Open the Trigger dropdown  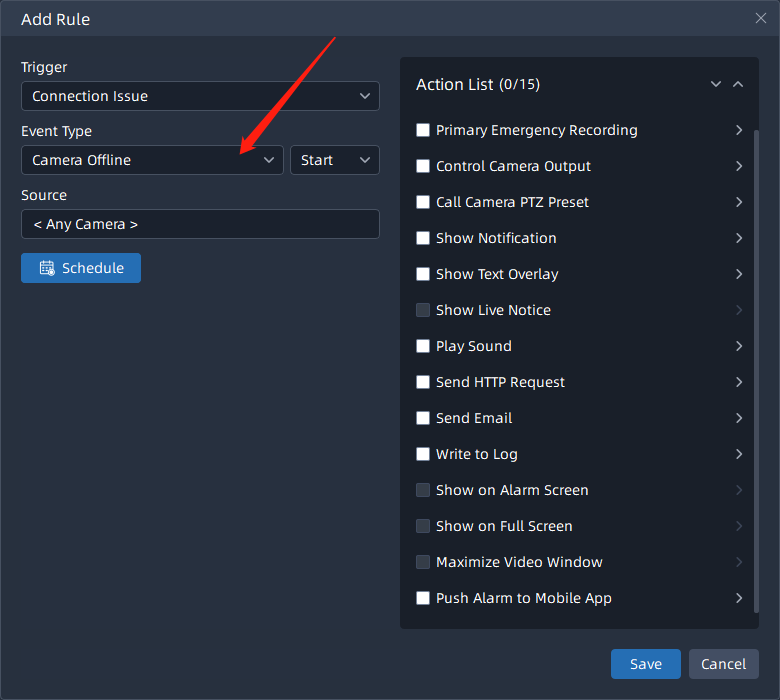pyautogui.click(x=200, y=96)
